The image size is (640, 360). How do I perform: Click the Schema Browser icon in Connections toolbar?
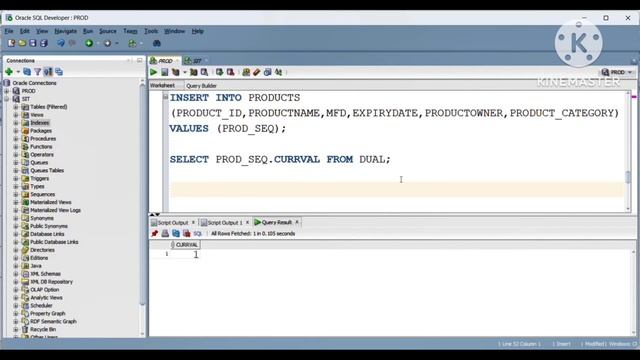pos(48,72)
